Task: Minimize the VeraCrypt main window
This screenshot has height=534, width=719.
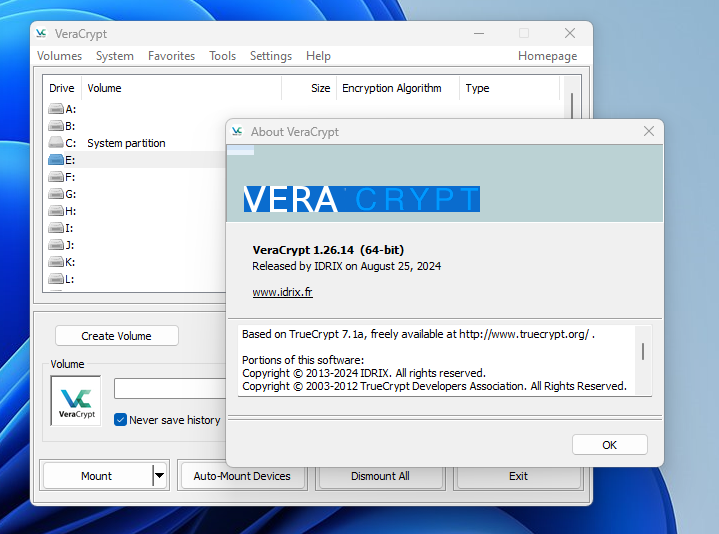Action: (x=479, y=33)
